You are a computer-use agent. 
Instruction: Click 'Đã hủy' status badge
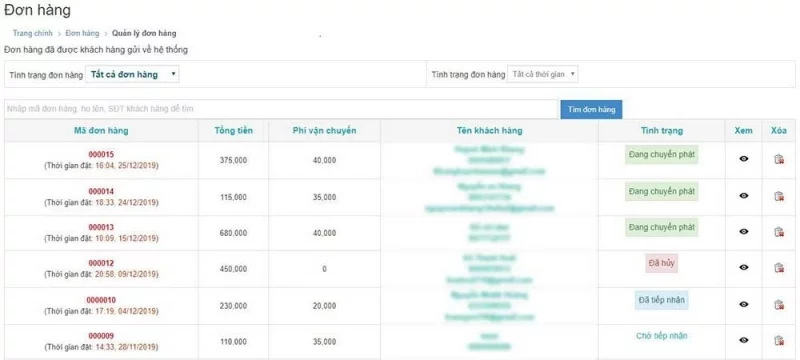coord(661,263)
